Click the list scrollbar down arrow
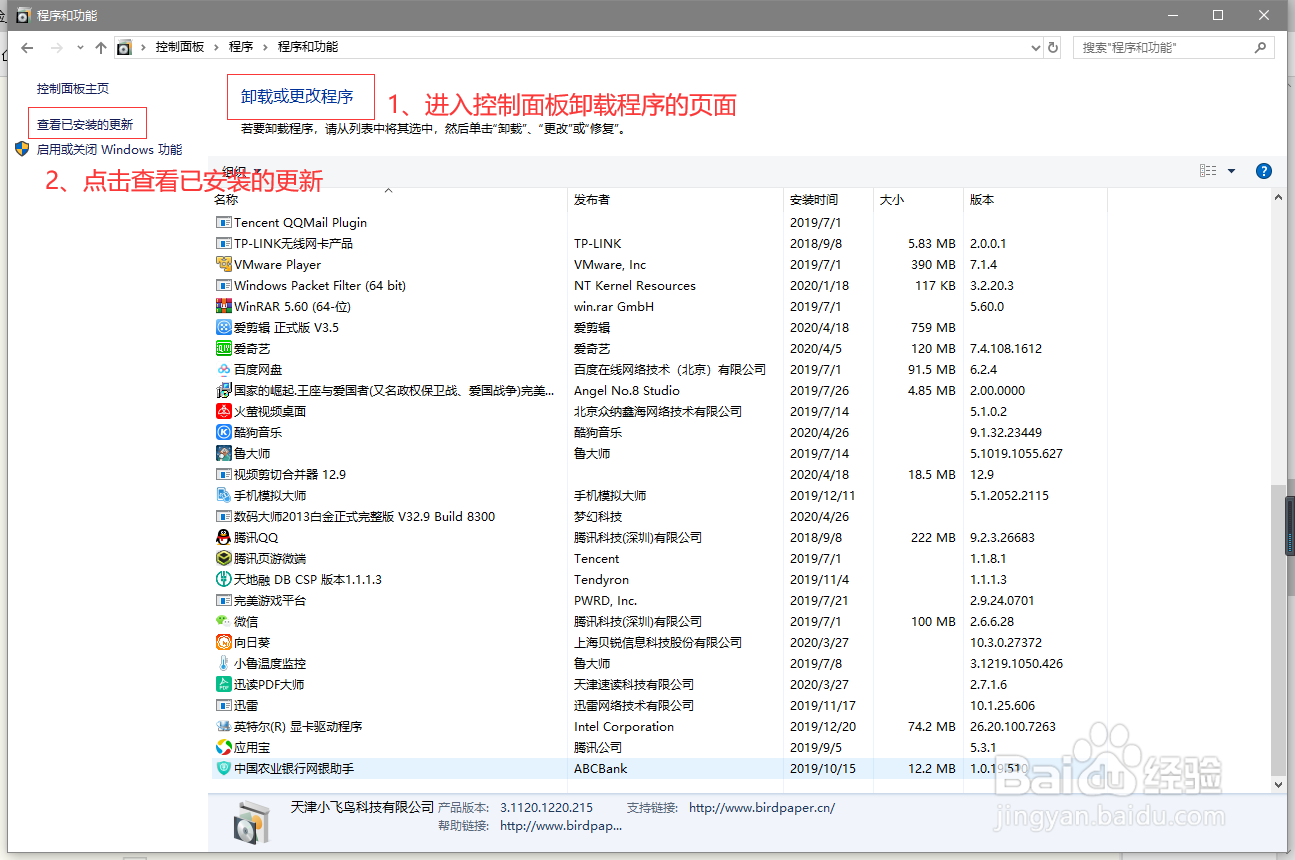Screen dimensions: 1295x860 1277,786
